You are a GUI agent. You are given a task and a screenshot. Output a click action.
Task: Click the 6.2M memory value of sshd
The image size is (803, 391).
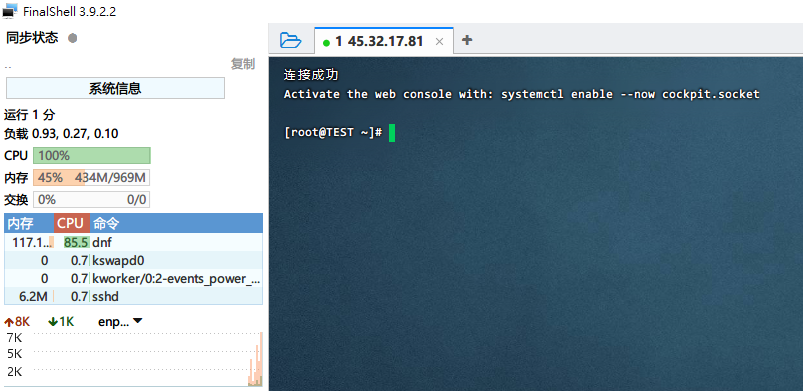pos(34,296)
